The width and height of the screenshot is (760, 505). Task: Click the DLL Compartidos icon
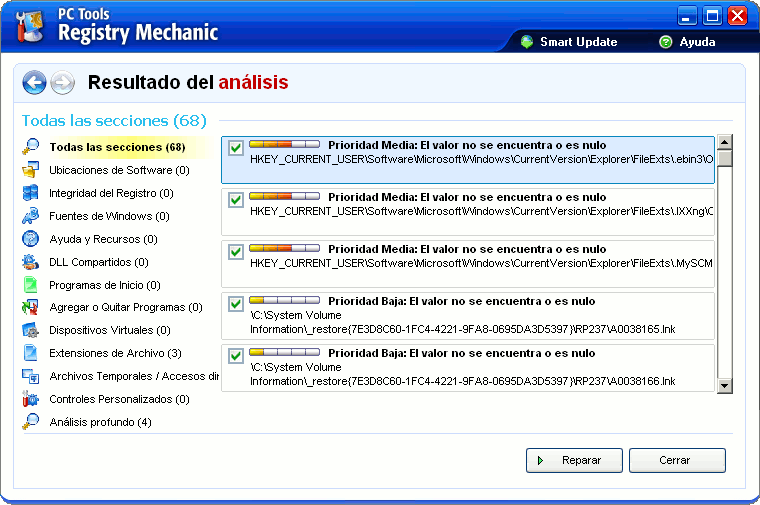point(31,262)
